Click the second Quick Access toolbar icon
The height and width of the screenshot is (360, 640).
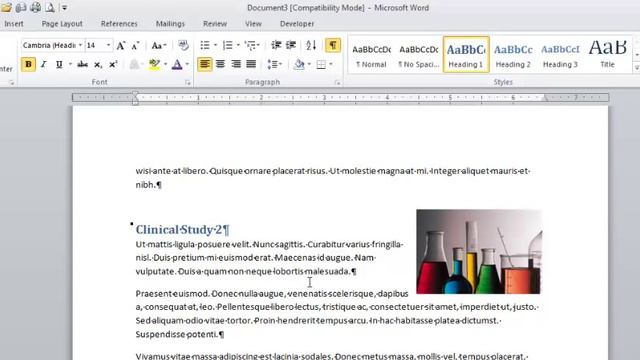pos(21,7)
